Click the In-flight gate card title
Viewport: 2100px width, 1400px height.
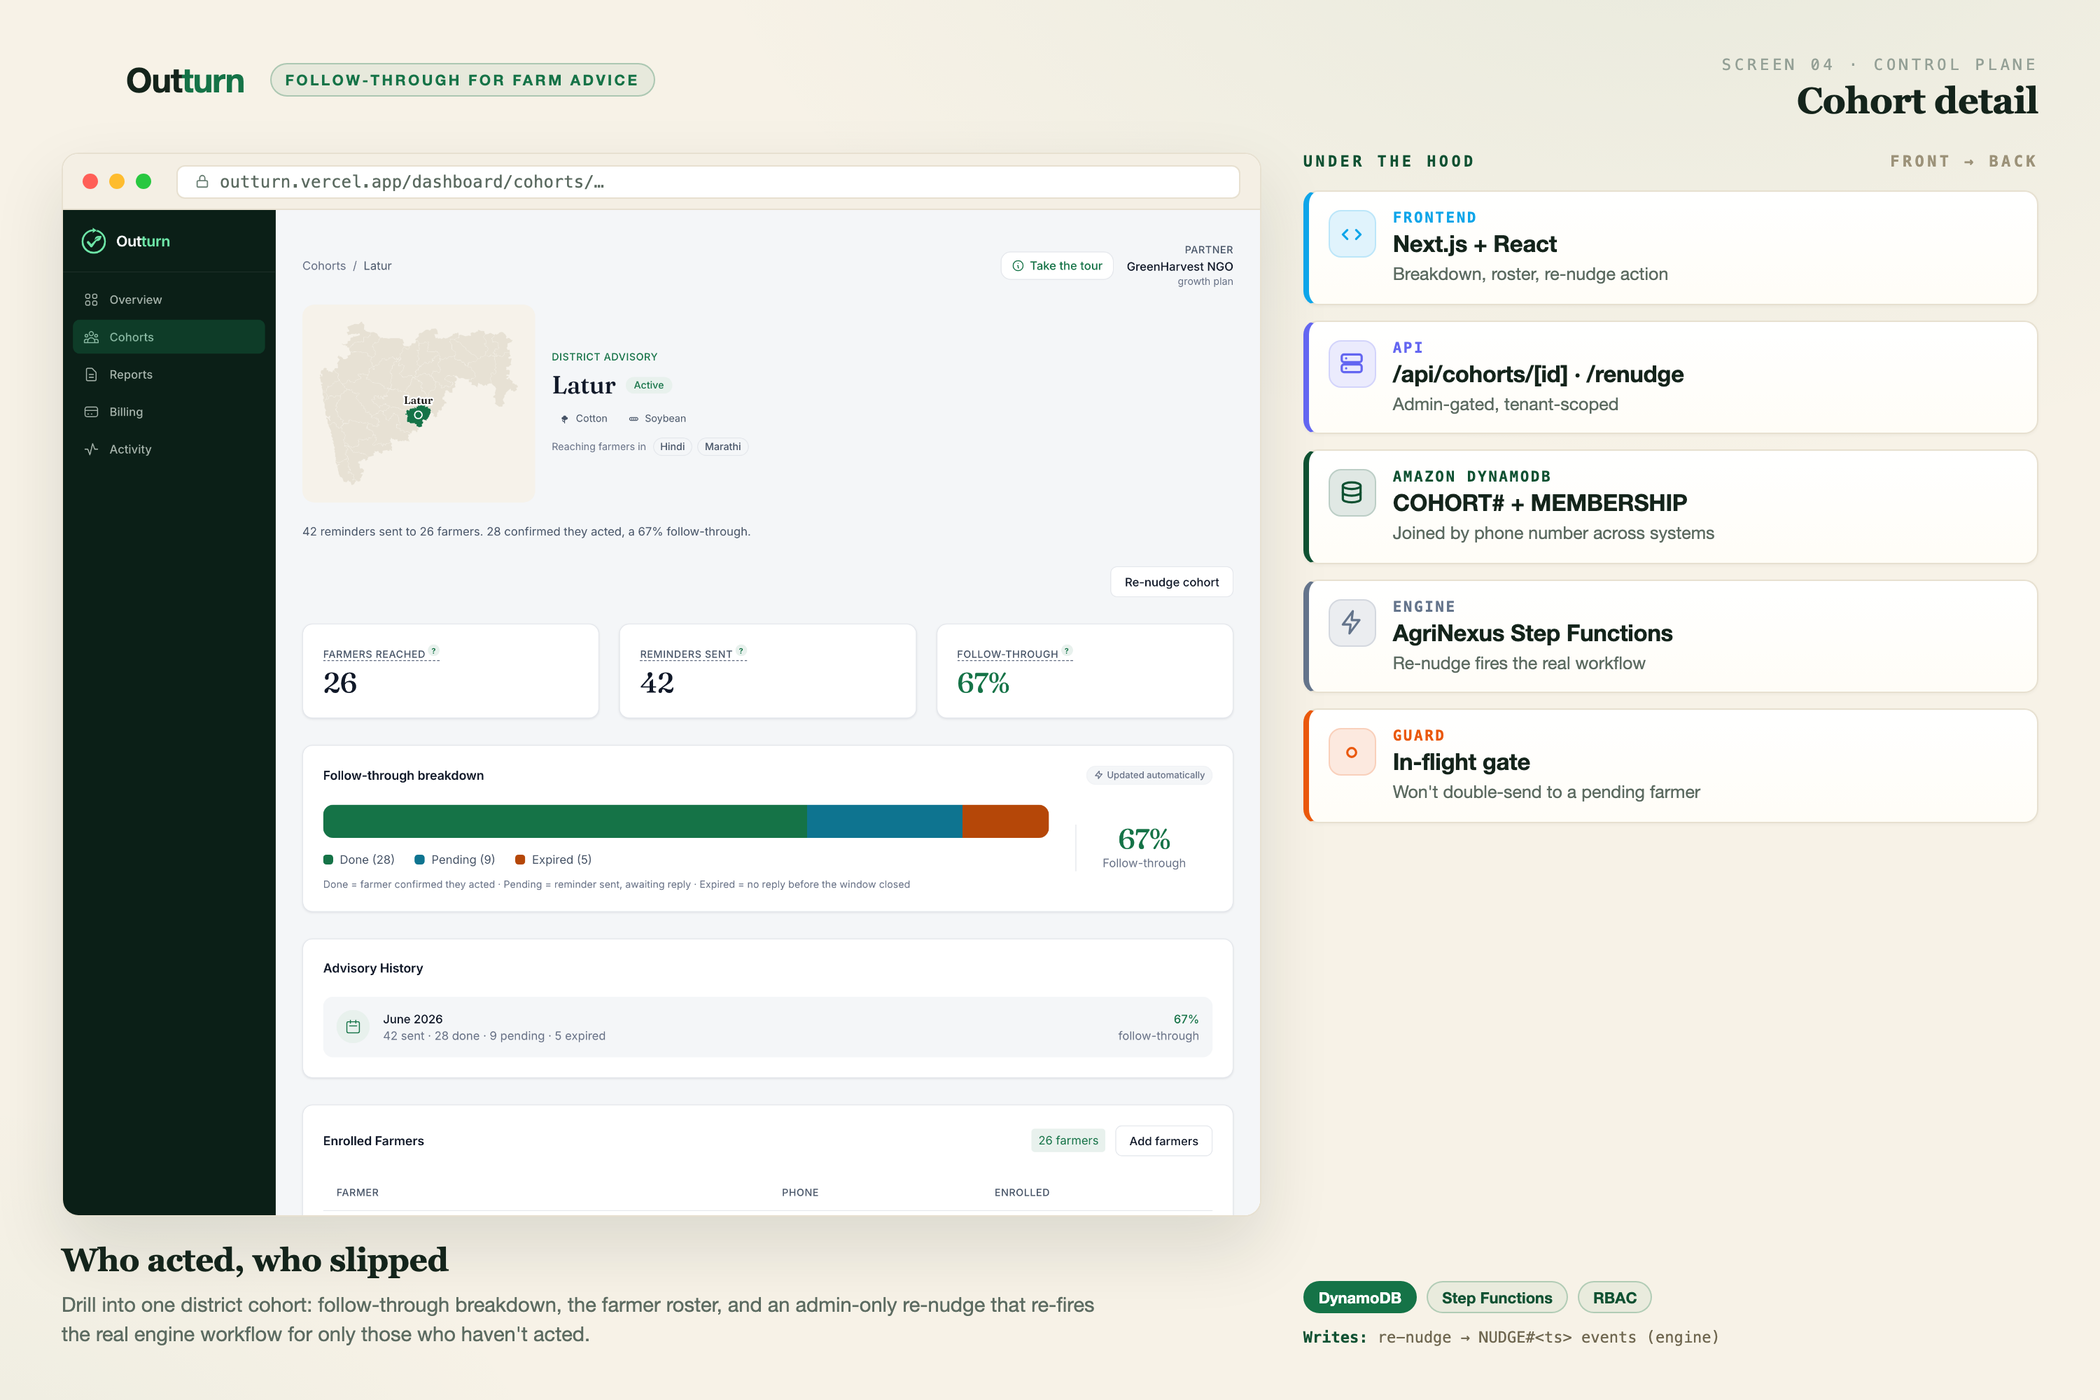pyautogui.click(x=1461, y=762)
